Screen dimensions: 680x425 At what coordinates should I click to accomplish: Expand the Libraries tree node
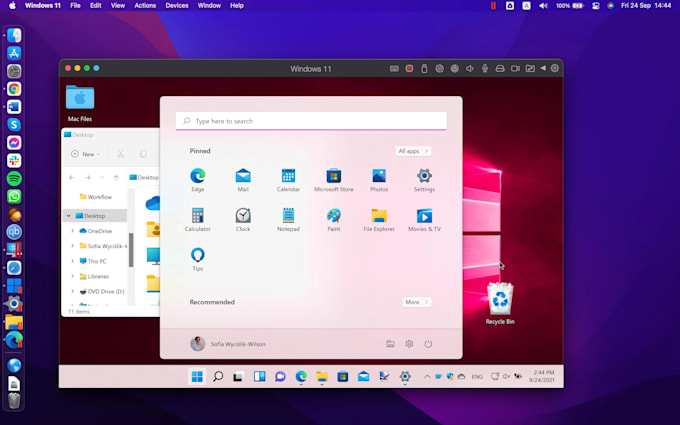pyautogui.click(x=72, y=276)
